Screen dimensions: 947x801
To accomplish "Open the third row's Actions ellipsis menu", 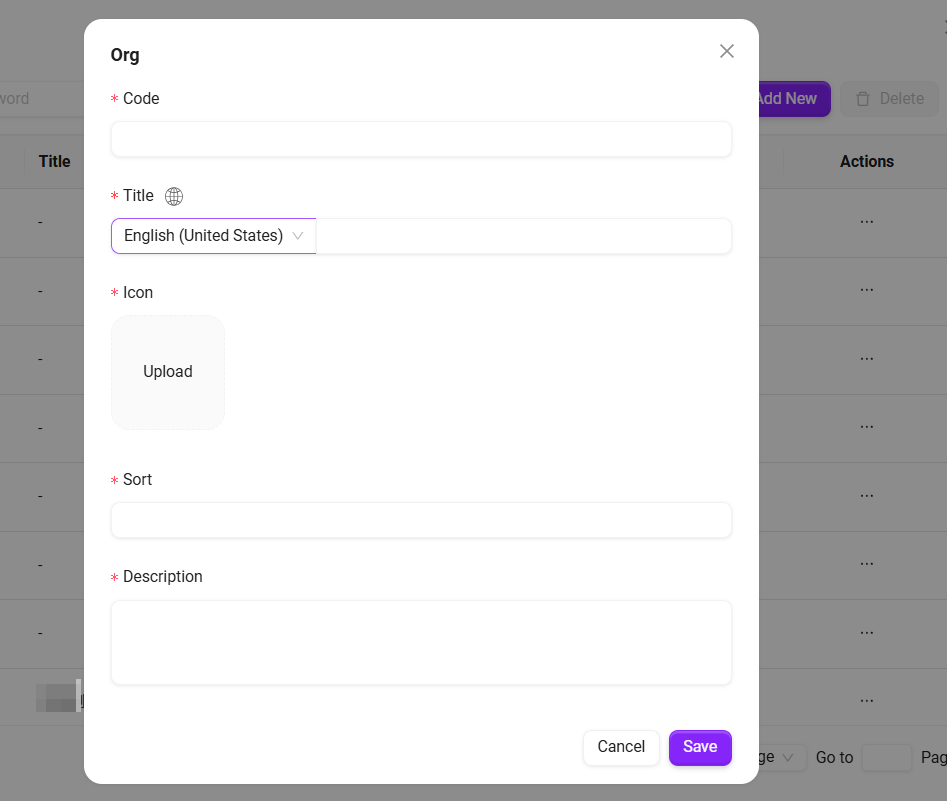I will (867, 358).
